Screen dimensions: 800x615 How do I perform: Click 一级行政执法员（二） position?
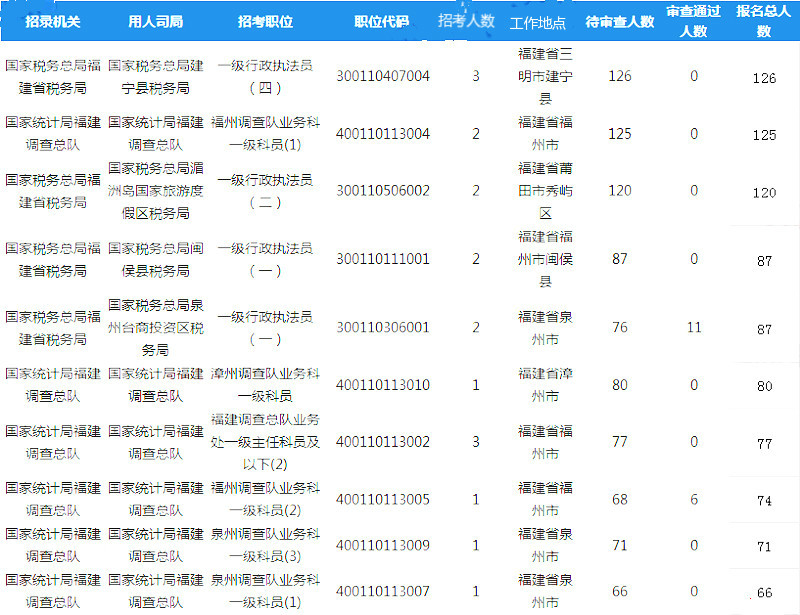(x=265, y=191)
